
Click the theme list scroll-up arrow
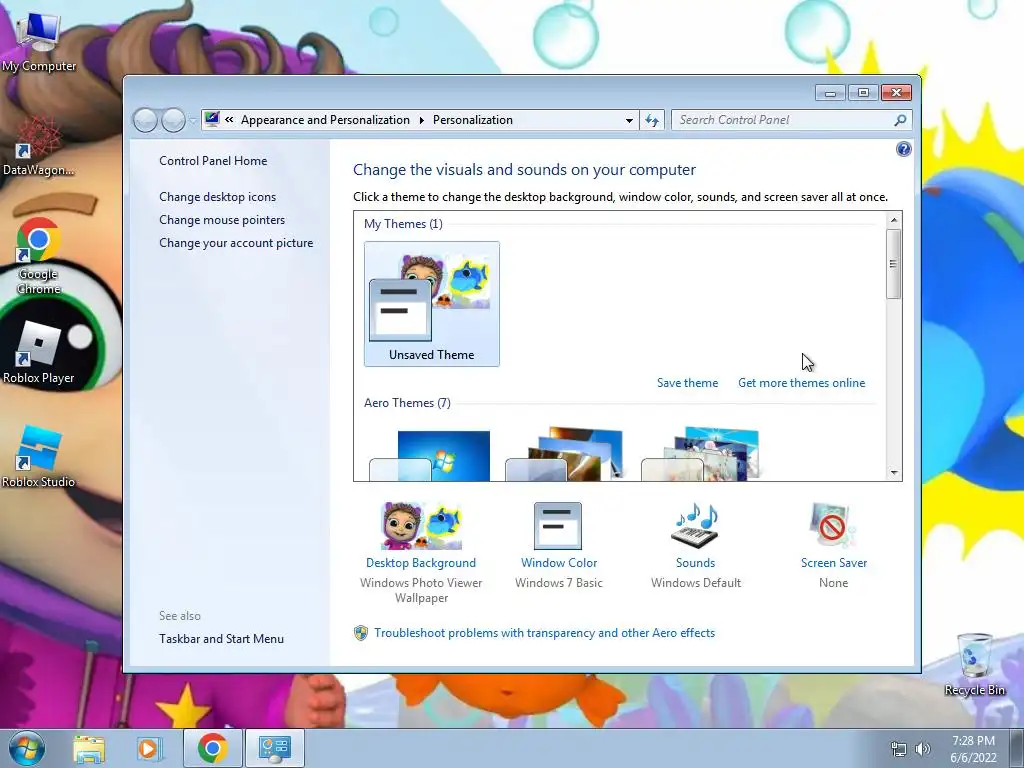(x=894, y=220)
